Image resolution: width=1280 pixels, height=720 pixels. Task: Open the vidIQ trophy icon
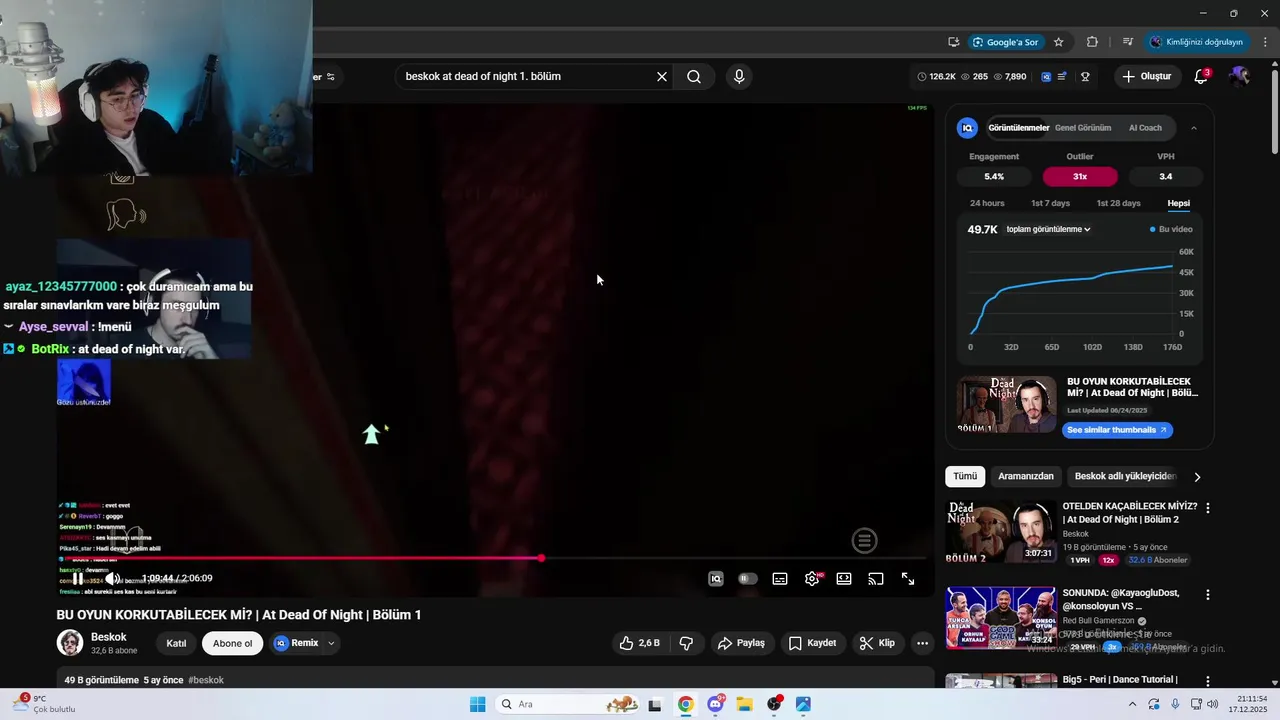point(1085,77)
